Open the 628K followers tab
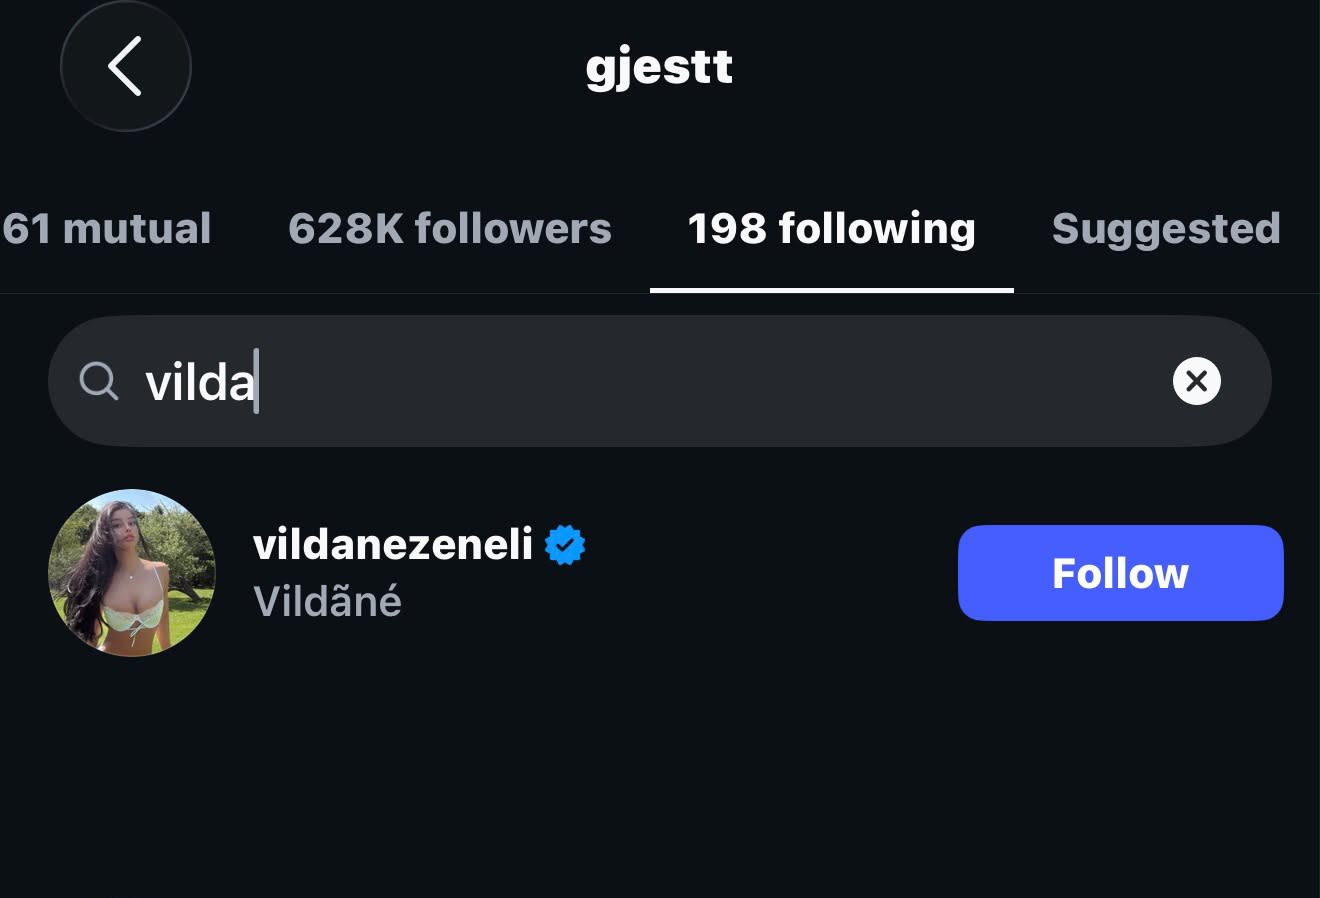Viewport: 1320px width, 898px height. click(x=449, y=228)
